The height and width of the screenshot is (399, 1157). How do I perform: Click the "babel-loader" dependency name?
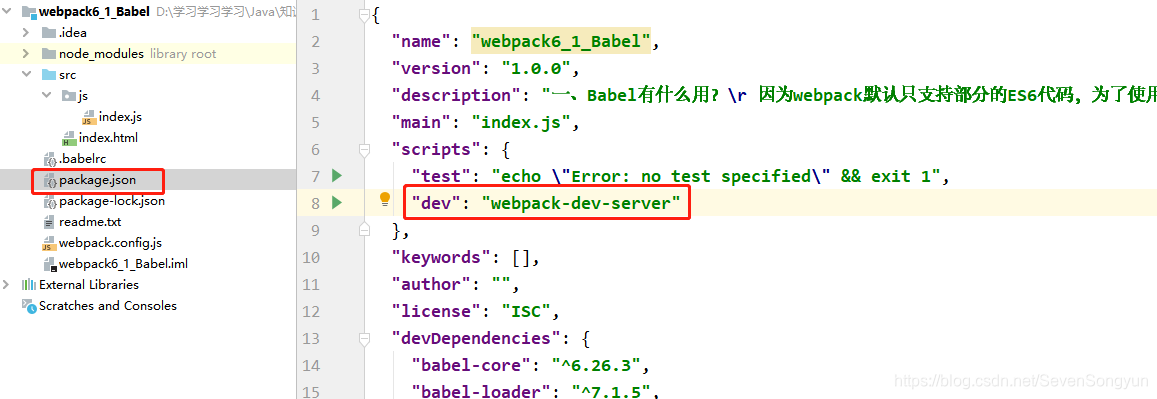481,391
